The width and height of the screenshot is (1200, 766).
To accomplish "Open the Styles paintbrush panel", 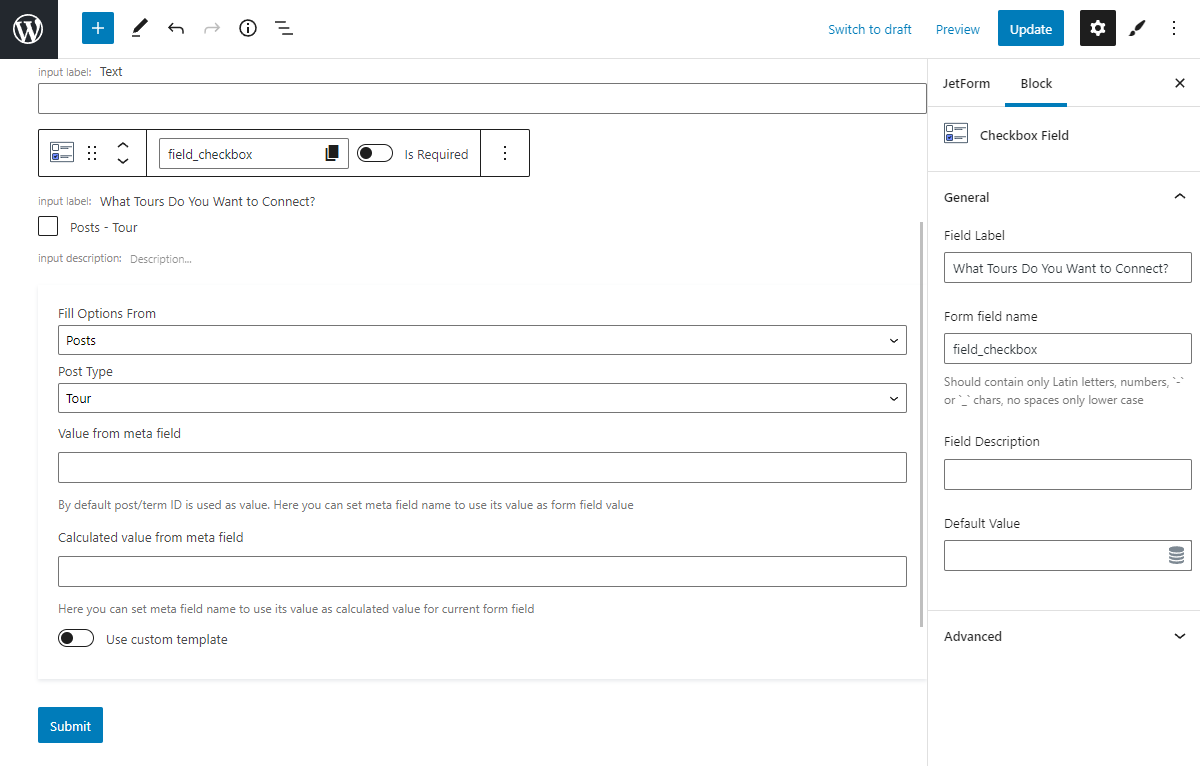I will coord(1136,28).
